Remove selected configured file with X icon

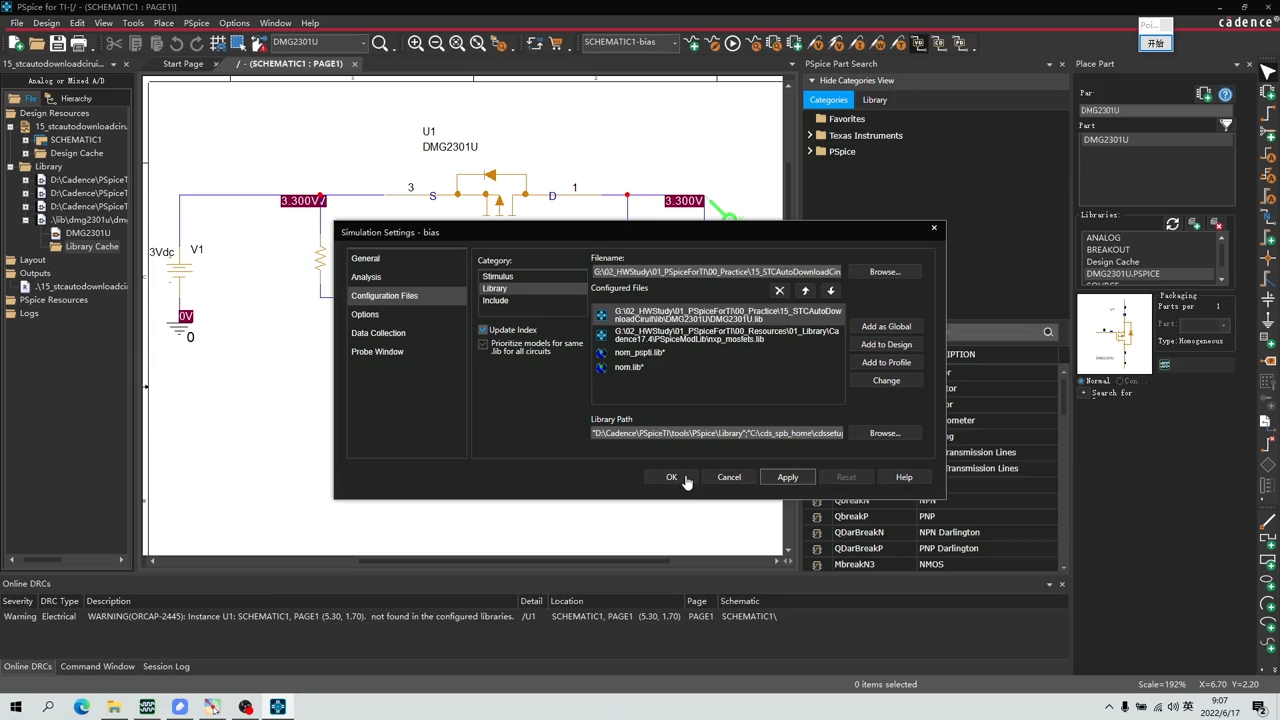[780, 291]
